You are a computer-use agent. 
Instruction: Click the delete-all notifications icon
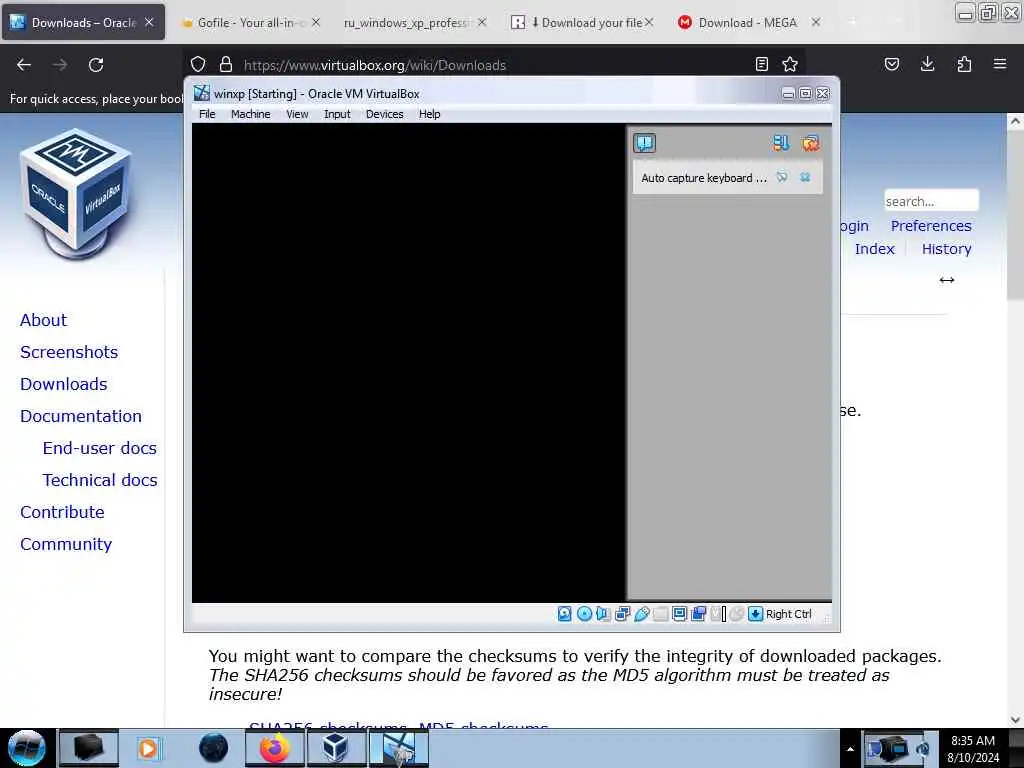810,143
